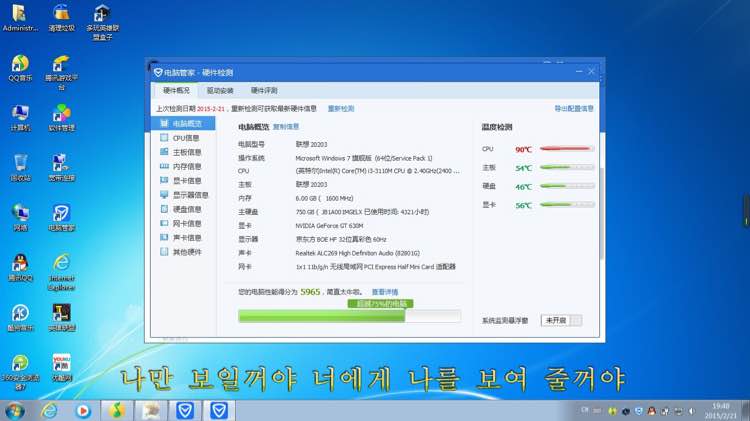The image size is (750, 421).
Task: Select 电脑概览 in the sidebar
Action: coord(183,123)
